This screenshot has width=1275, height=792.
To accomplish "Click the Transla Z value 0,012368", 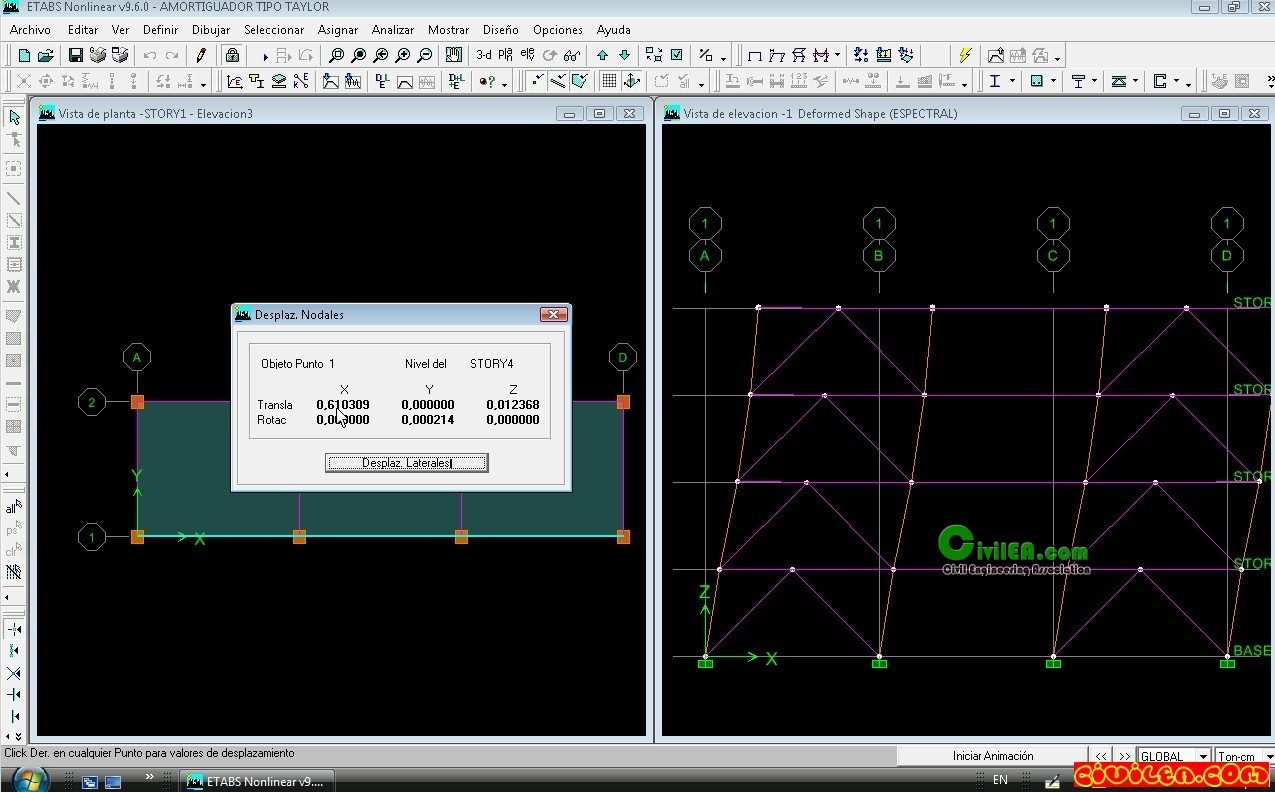I will [513, 405].
